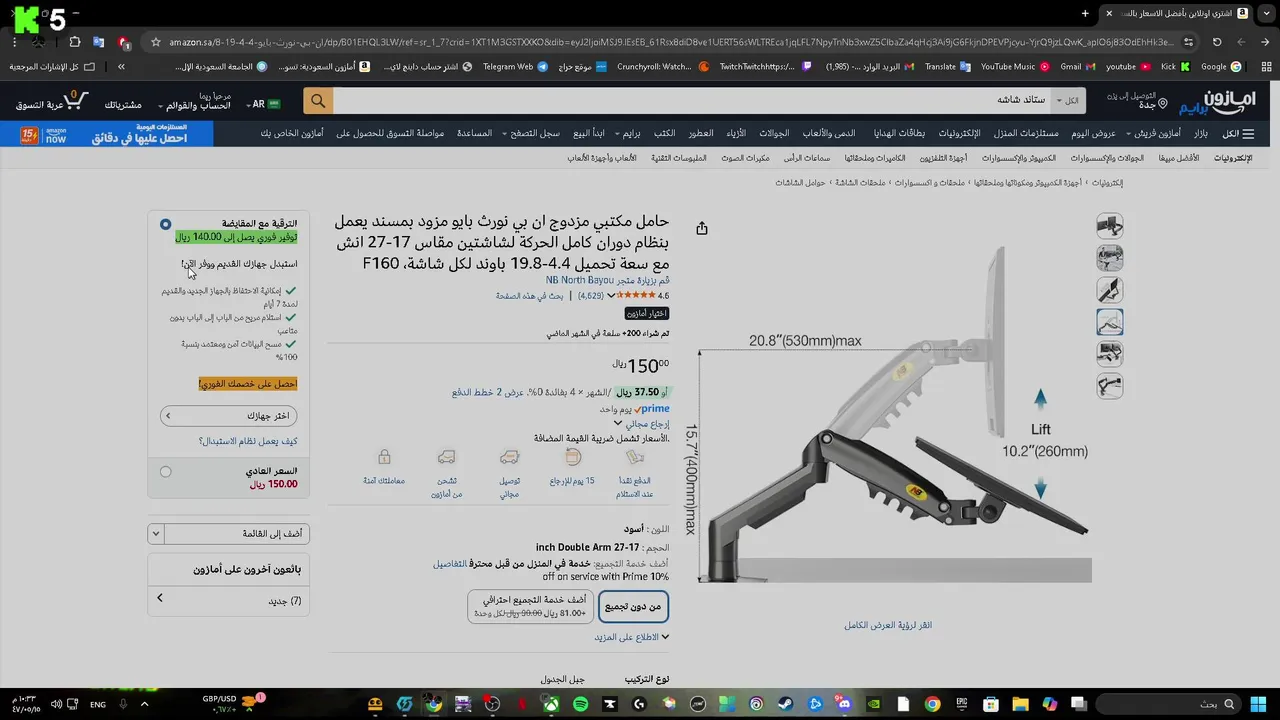The width and height of the screenshot is (1280, 720).
Task: Open a new browser tab
Action: click(1085, 13)
